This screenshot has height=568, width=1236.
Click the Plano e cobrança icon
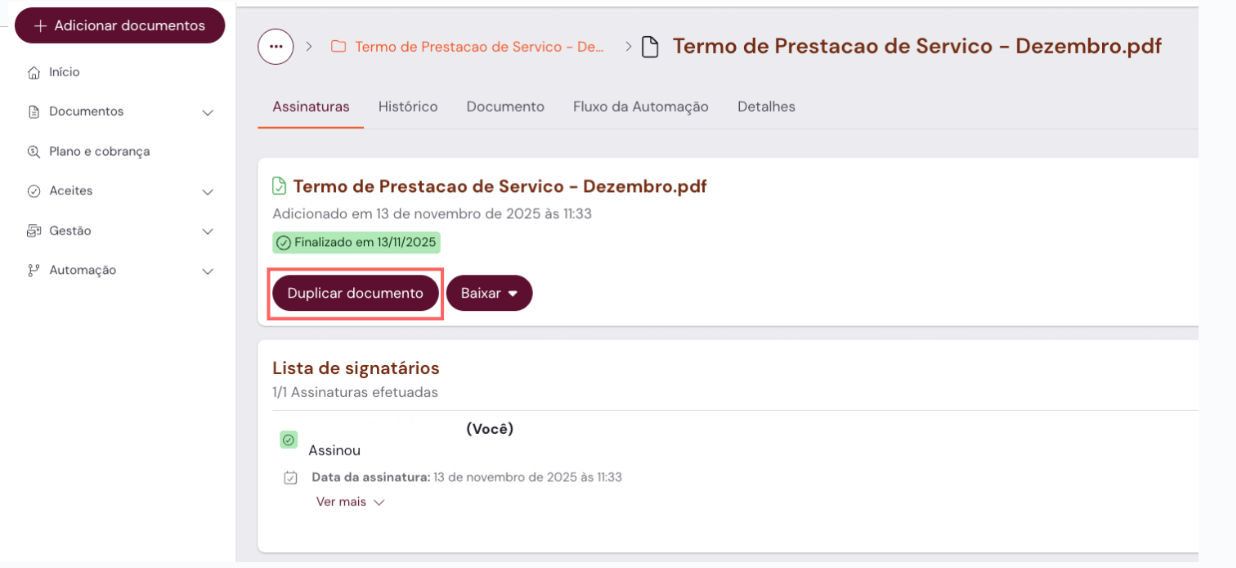click(34, 152)
